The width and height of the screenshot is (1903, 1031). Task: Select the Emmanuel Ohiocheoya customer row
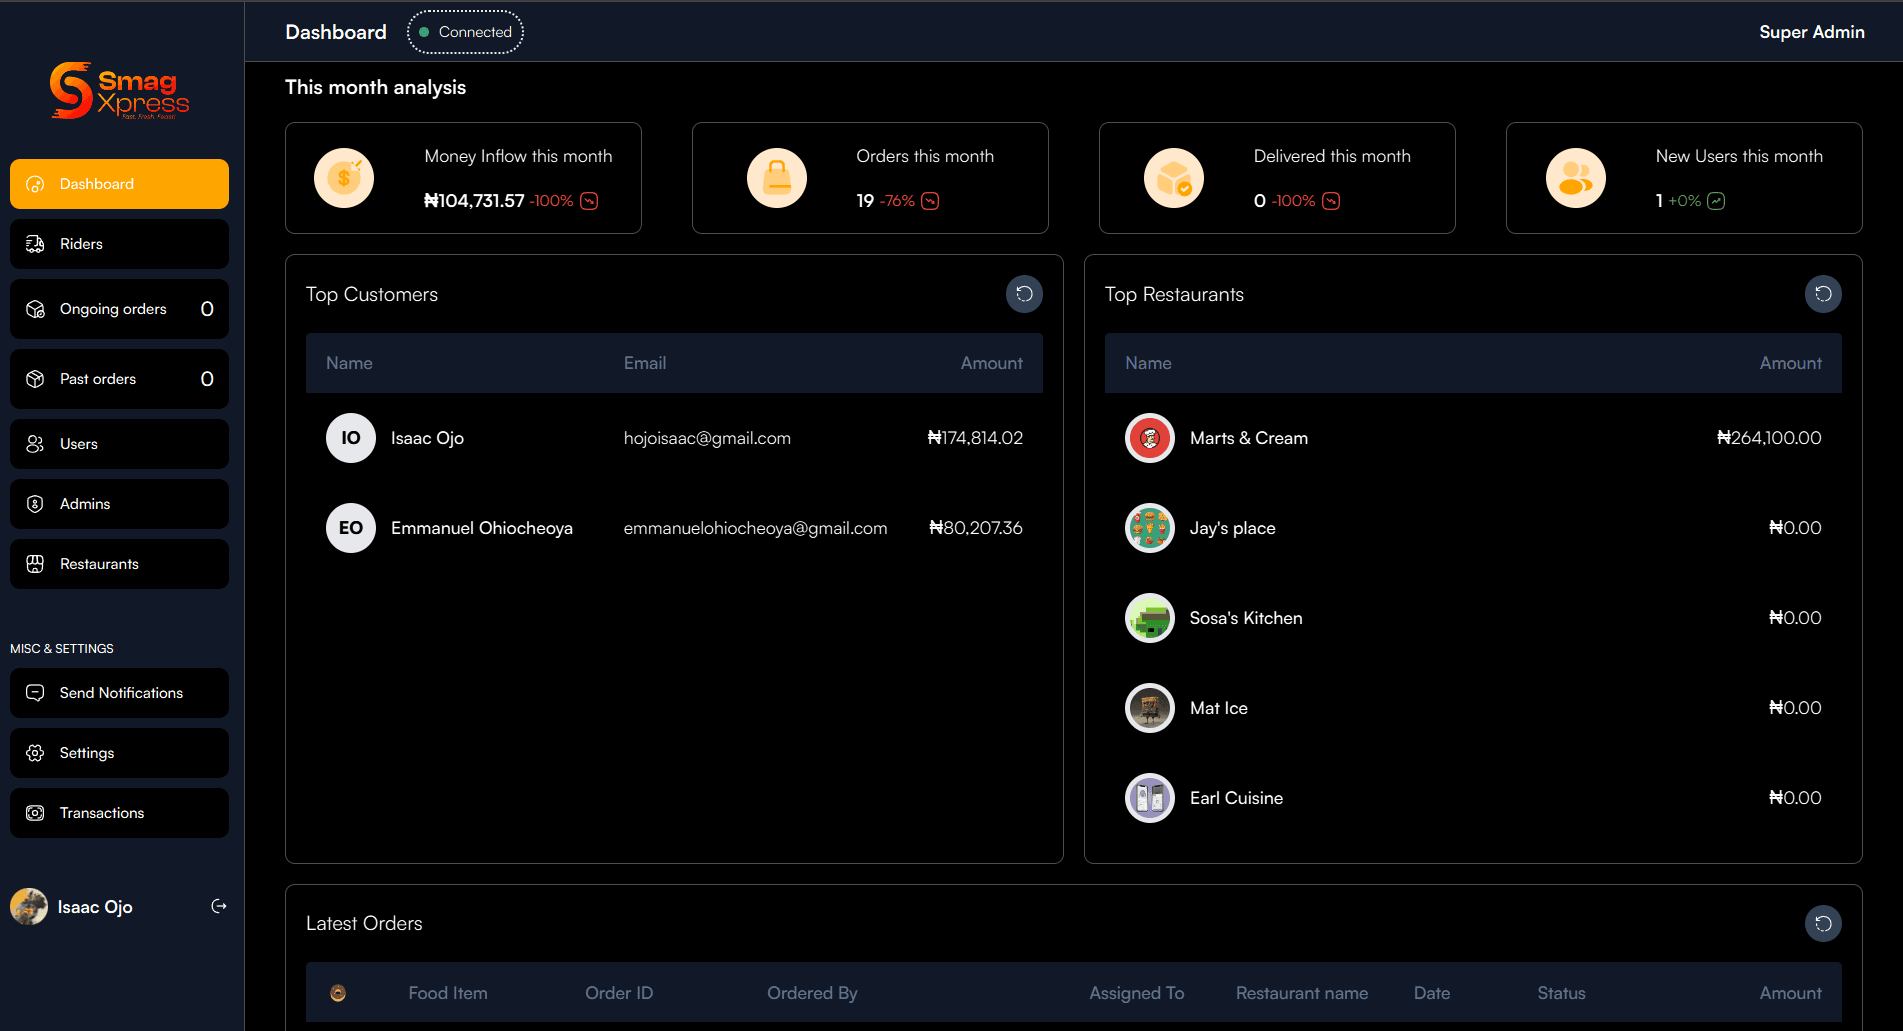point(673,527)
